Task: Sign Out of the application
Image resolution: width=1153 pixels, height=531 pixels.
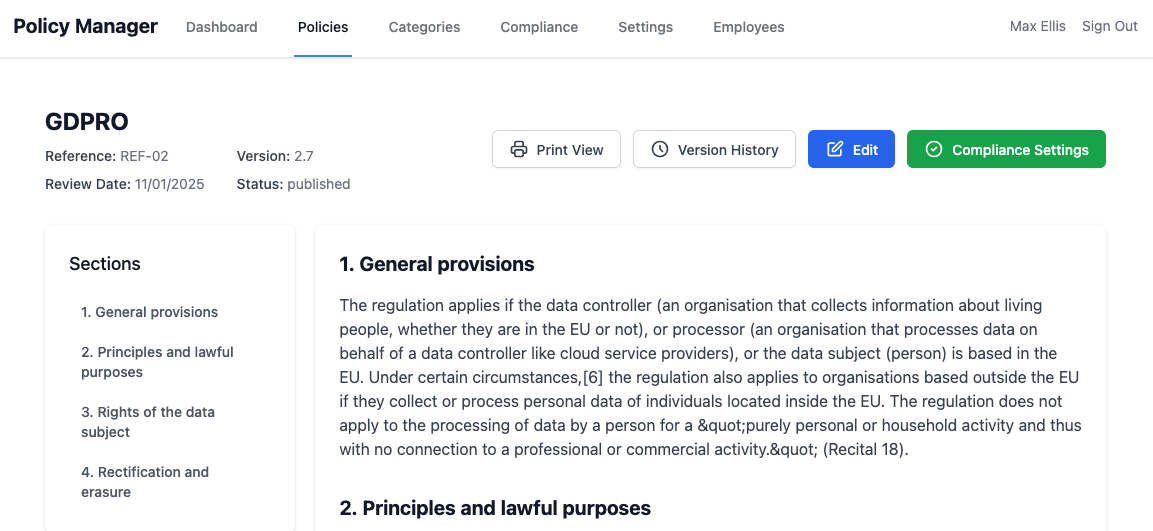Action: tap(1109, 26)
